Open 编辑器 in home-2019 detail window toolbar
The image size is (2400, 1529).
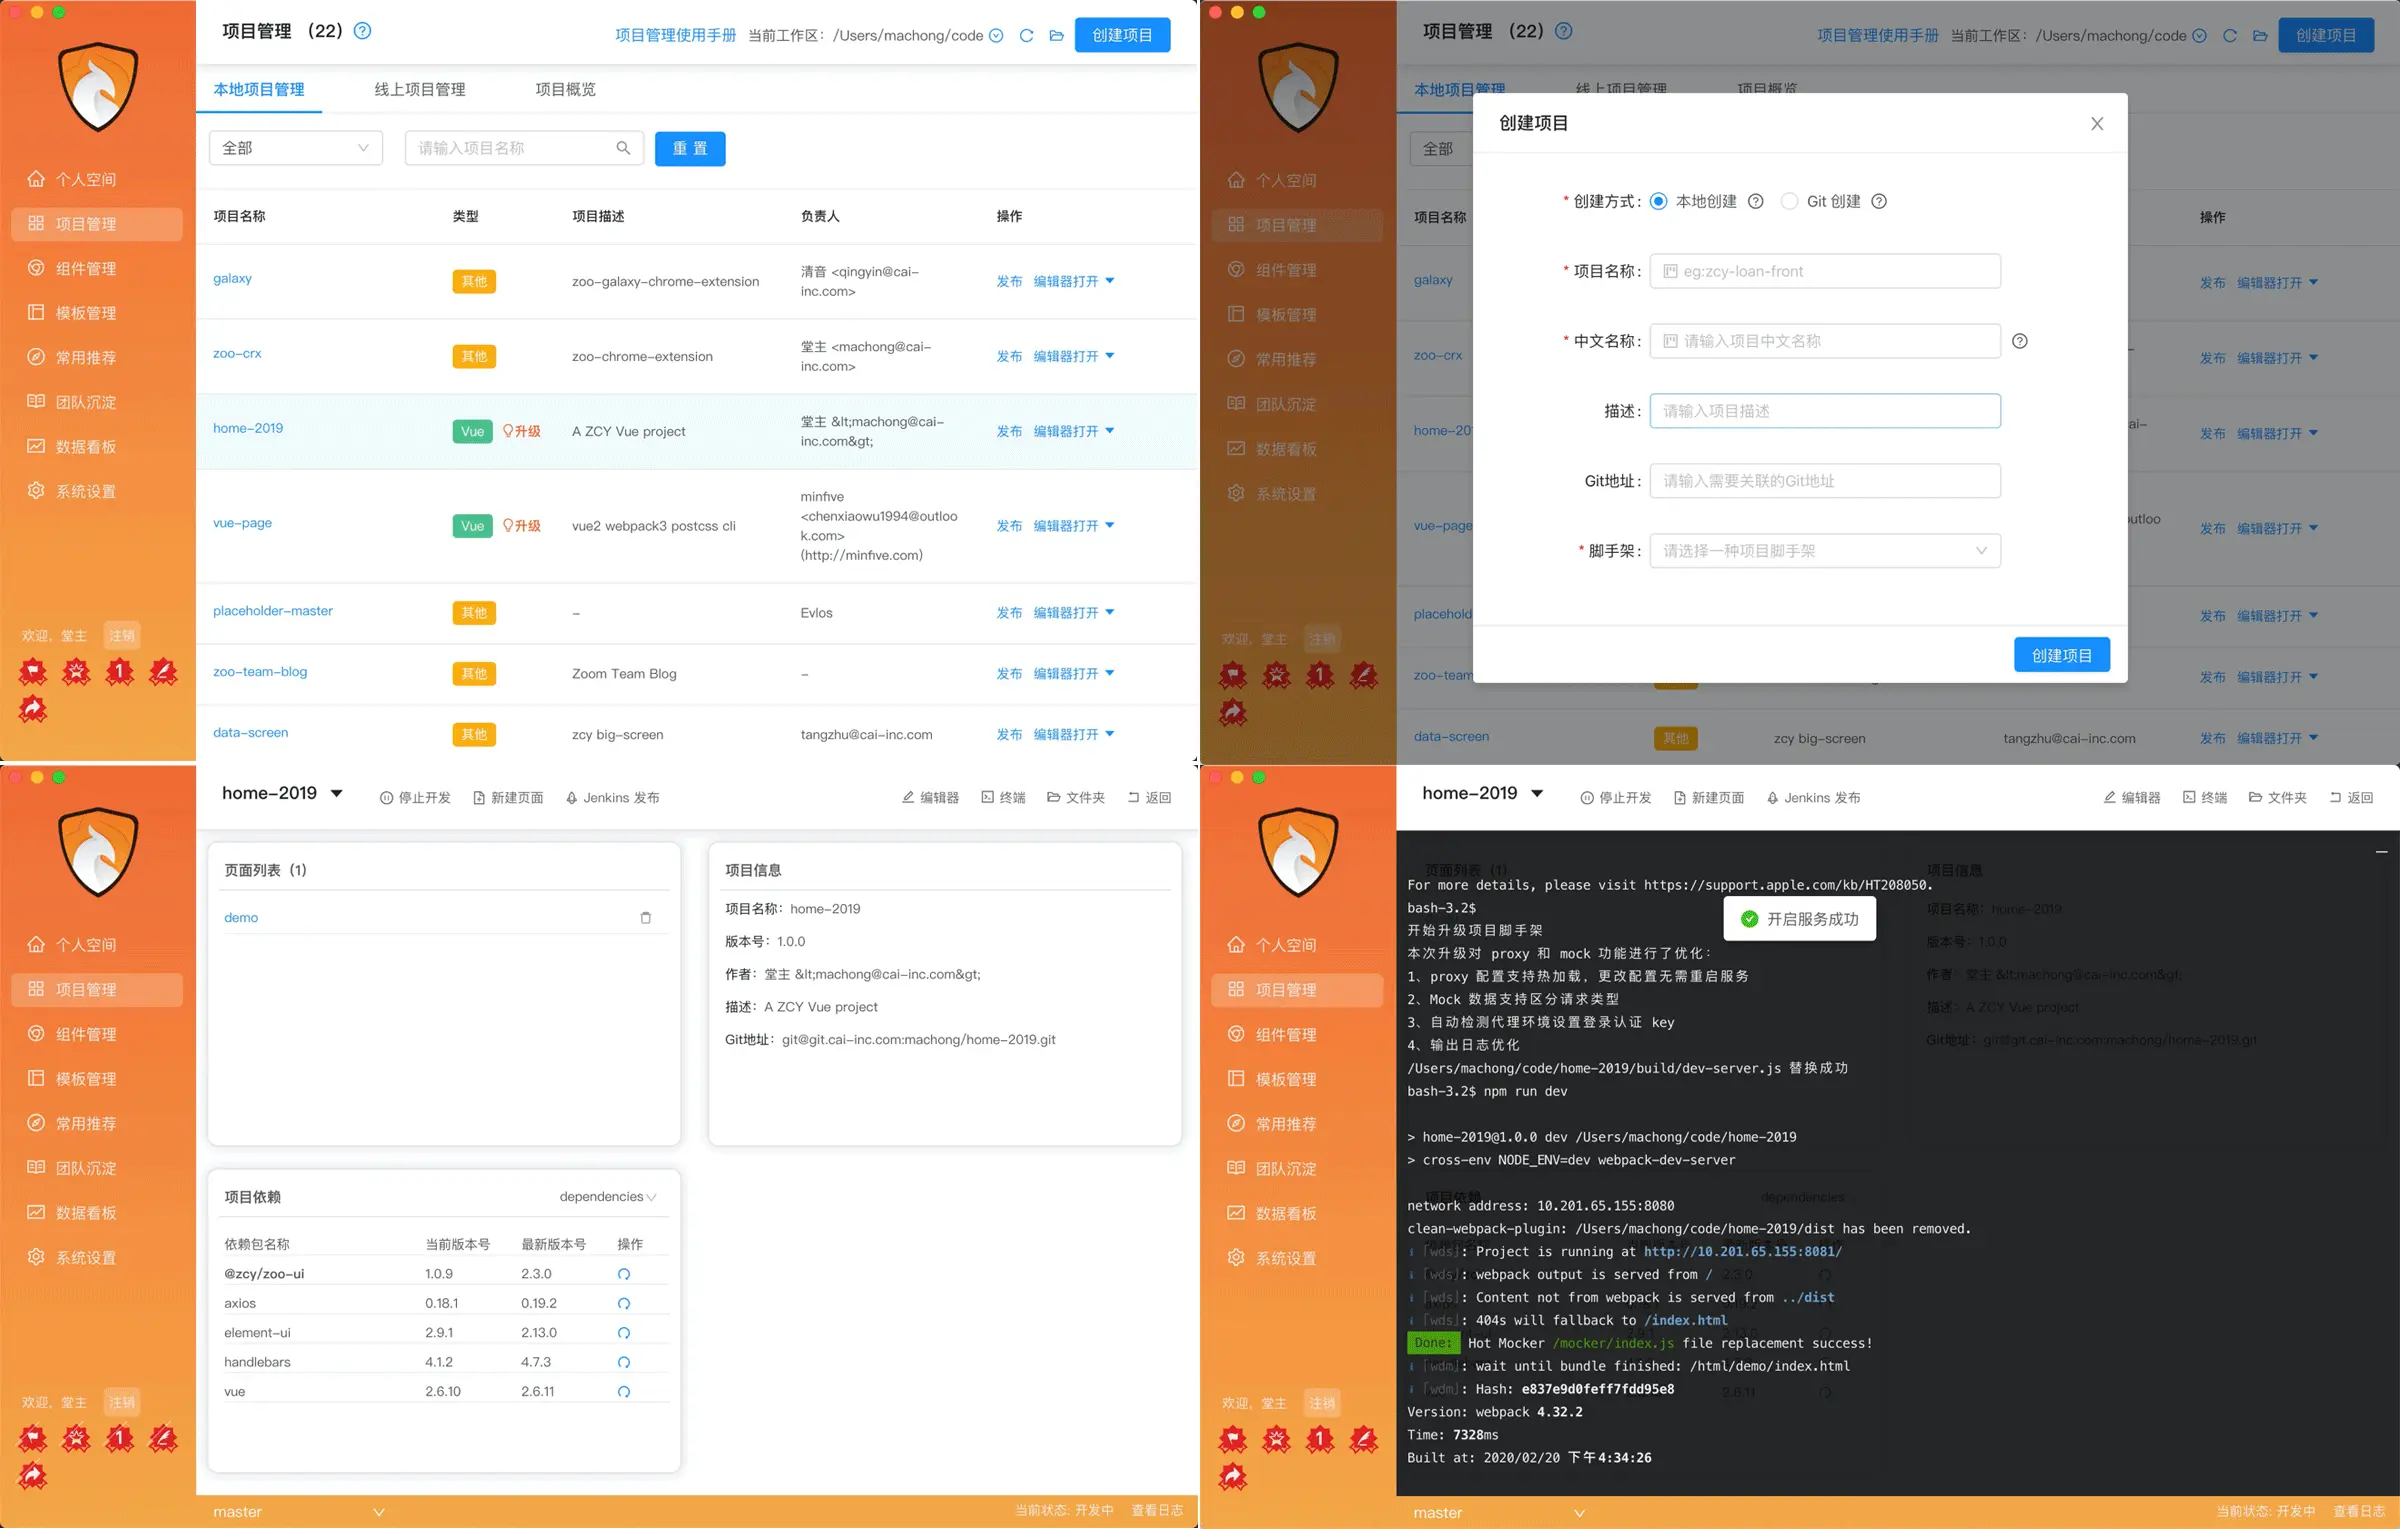pos(930,798)
